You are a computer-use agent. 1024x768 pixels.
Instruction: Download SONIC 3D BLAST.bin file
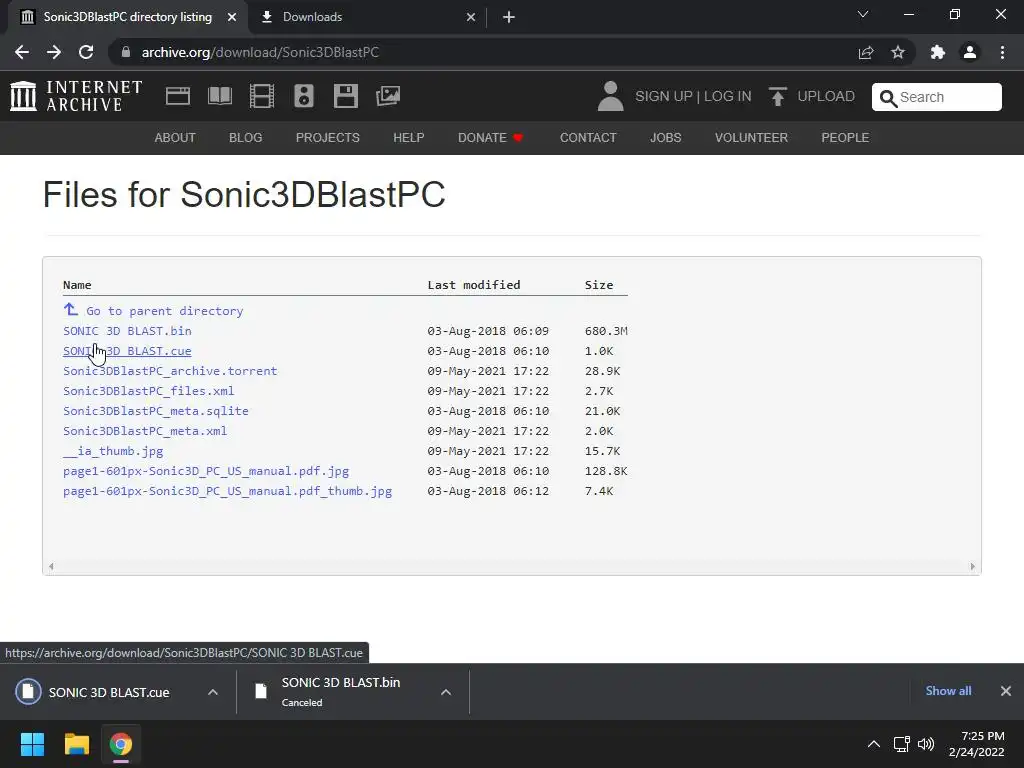point(127,331)
